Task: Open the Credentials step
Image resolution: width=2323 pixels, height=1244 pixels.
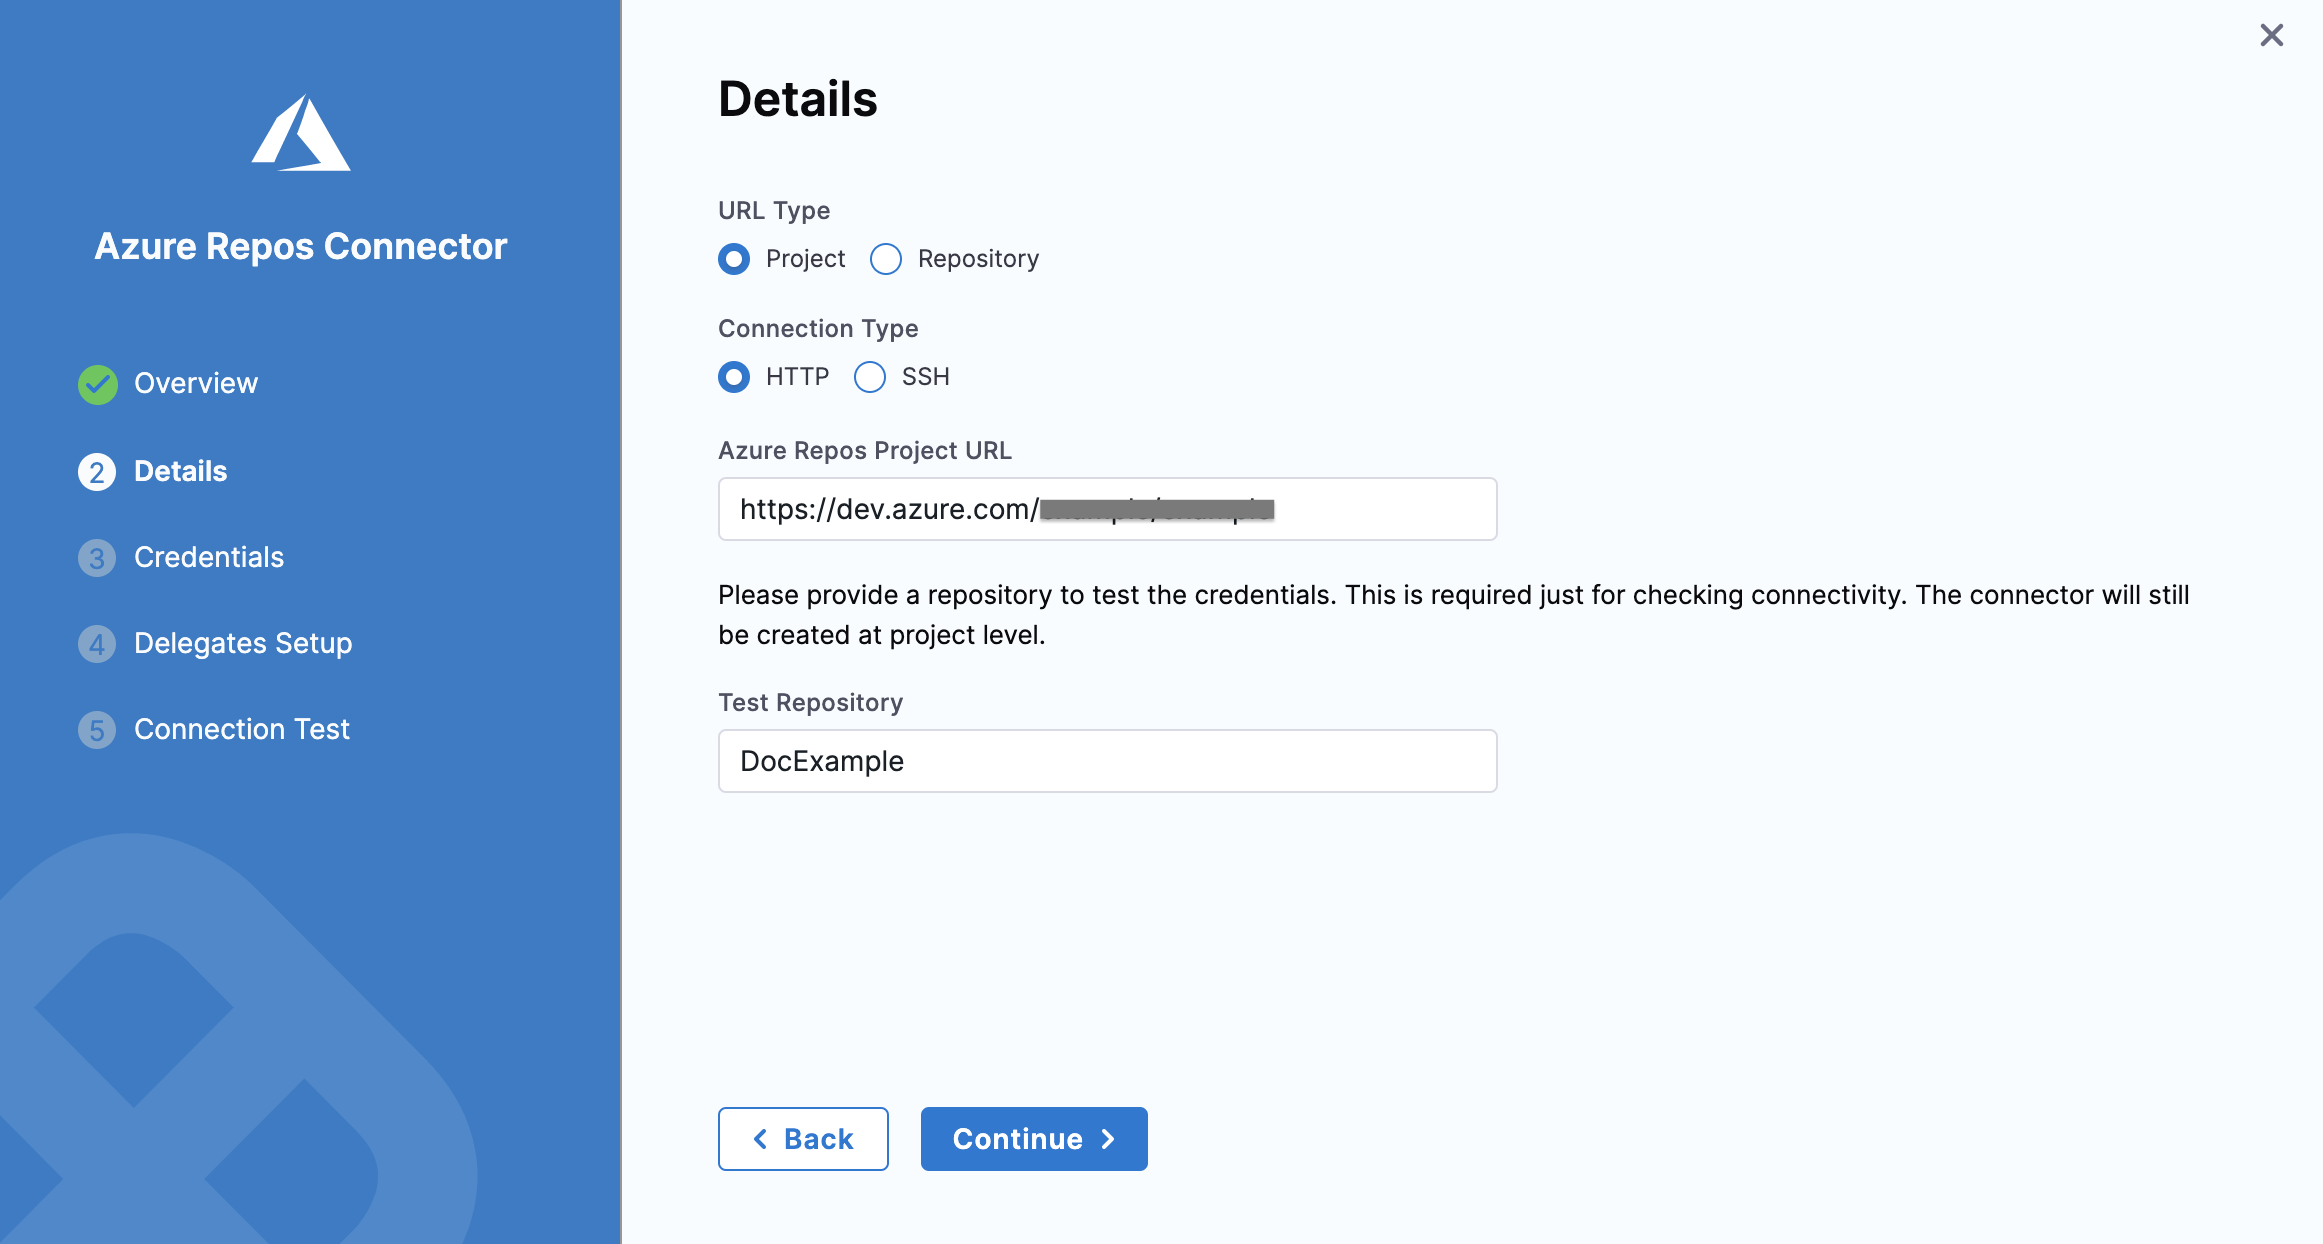Action: [x=209, y=558]
